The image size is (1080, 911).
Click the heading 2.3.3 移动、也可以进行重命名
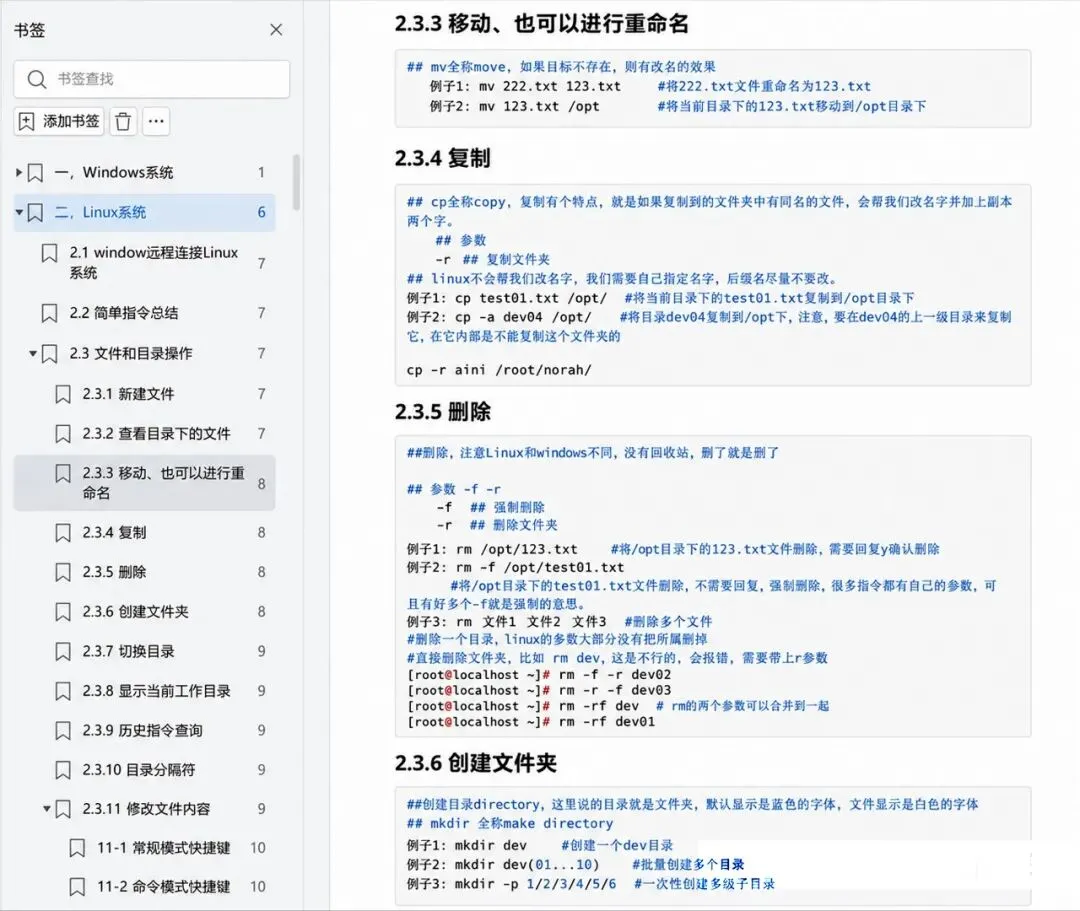541,23
